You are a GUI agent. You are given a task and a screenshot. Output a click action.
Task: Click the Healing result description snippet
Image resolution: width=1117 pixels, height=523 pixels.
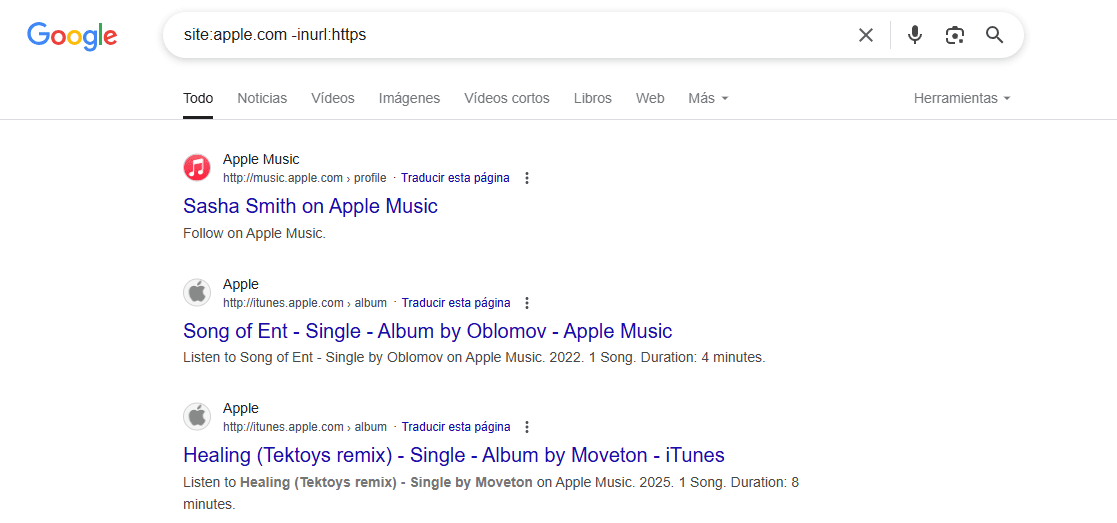(x=491, y=493)
